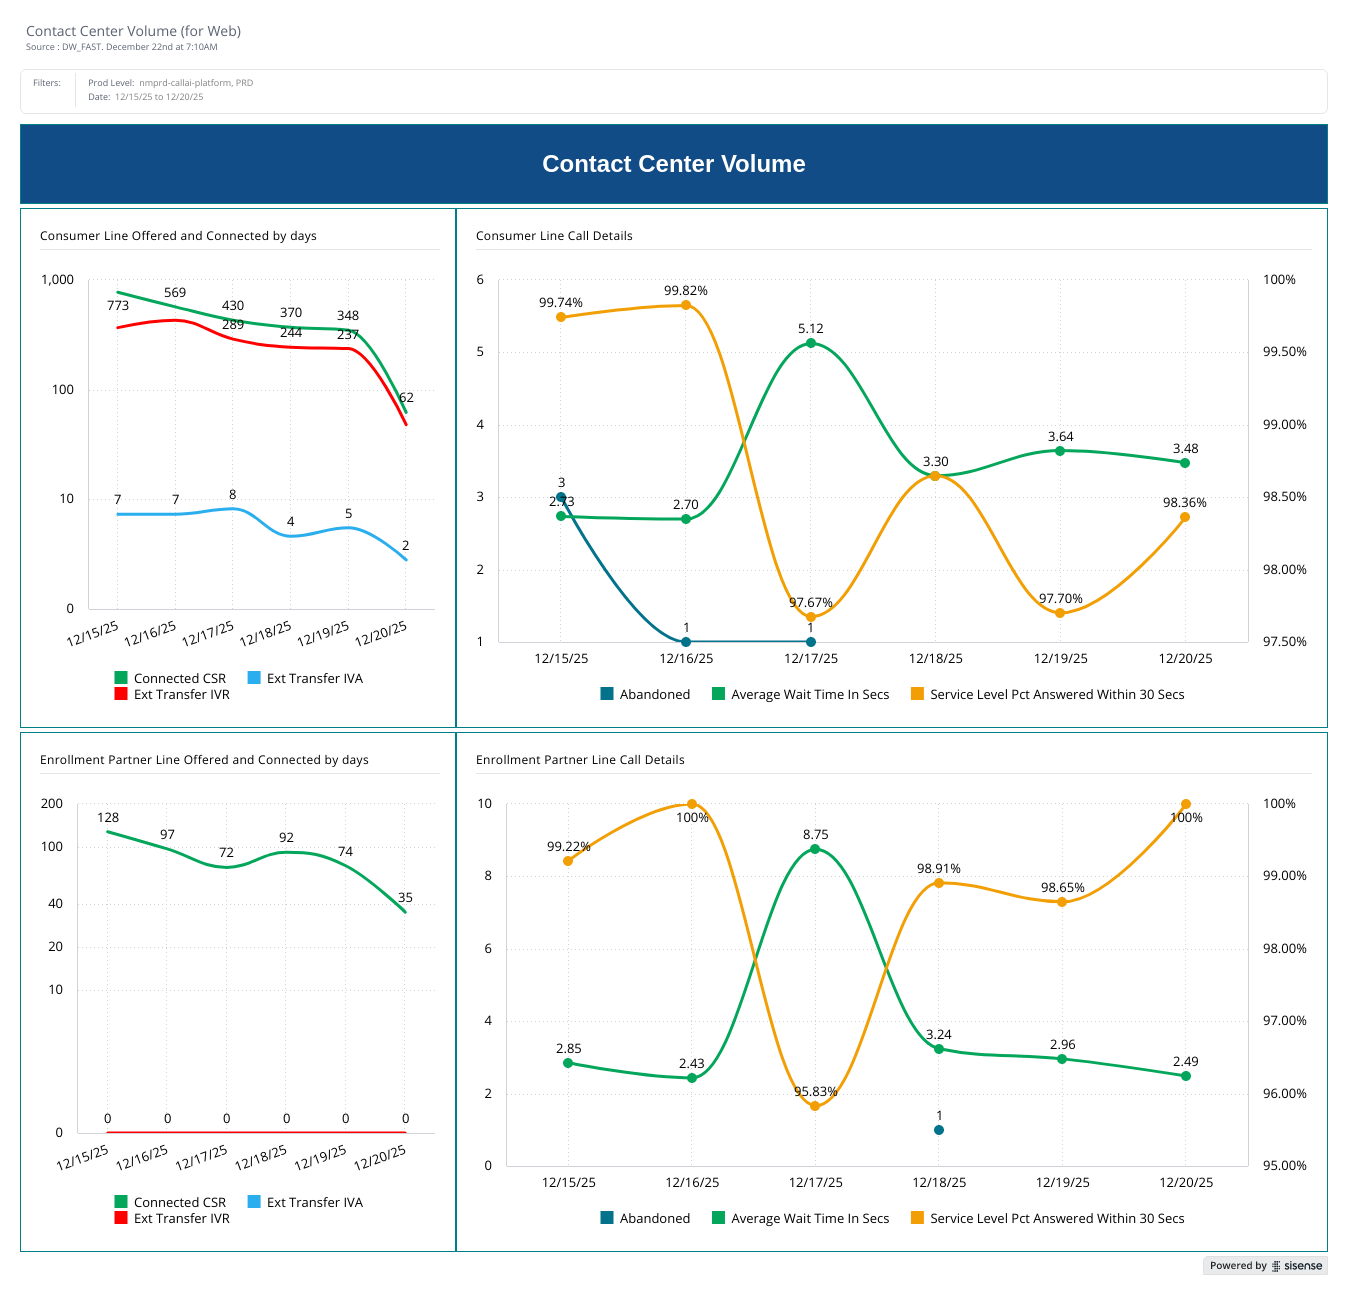The height and width of the screenshot is (1295, 1348).
Task: Click blue Ext Transfer IVA marker in Enrollment Partner Offered legend
Action: [x=254, y=1202]
